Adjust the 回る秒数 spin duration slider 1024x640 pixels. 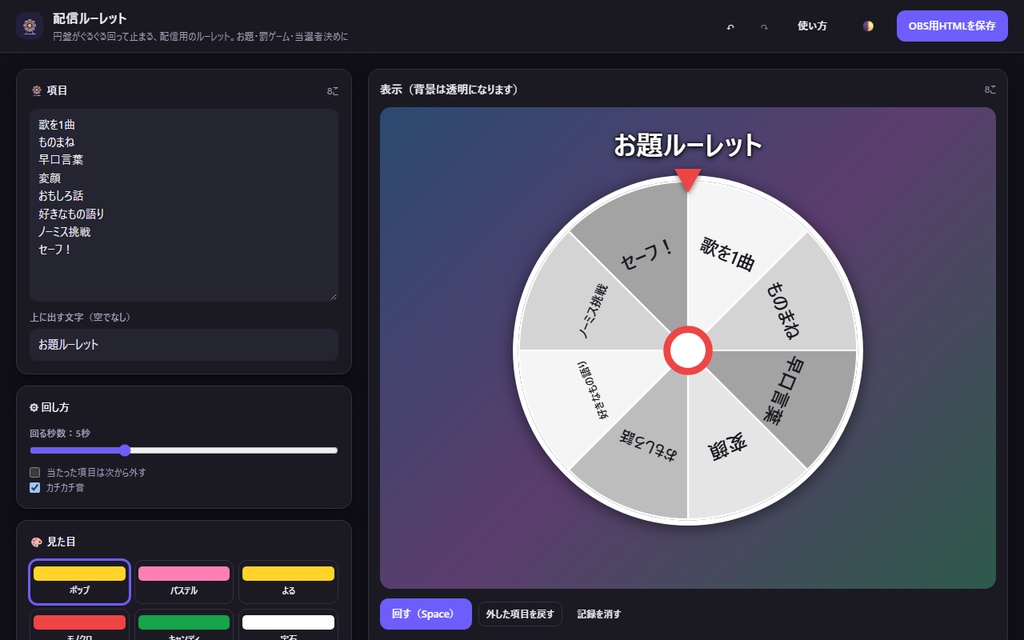[x=184, y=450]
